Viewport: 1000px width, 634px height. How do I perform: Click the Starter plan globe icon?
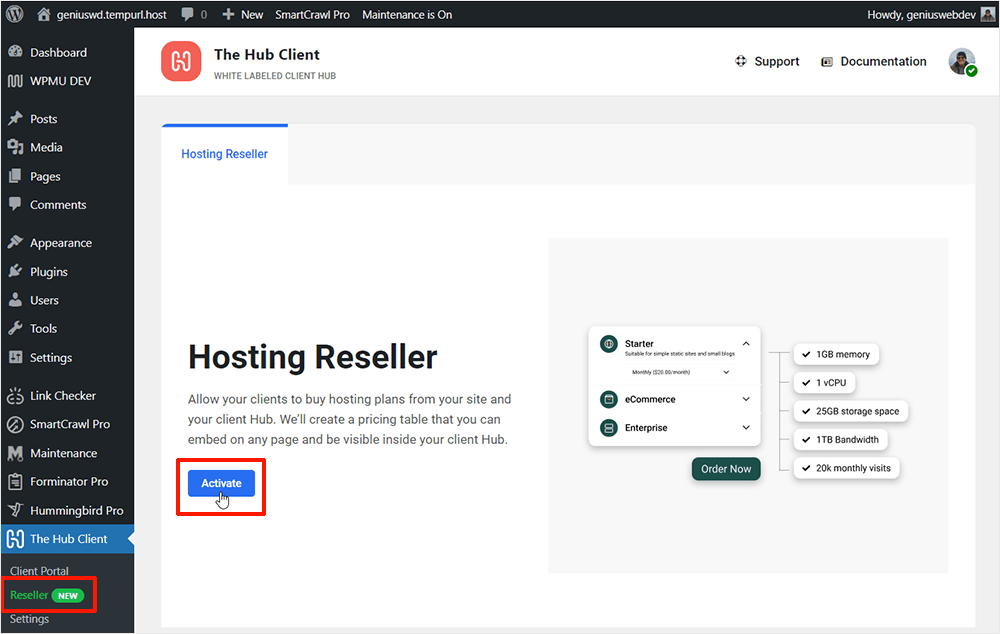[609, 344]
